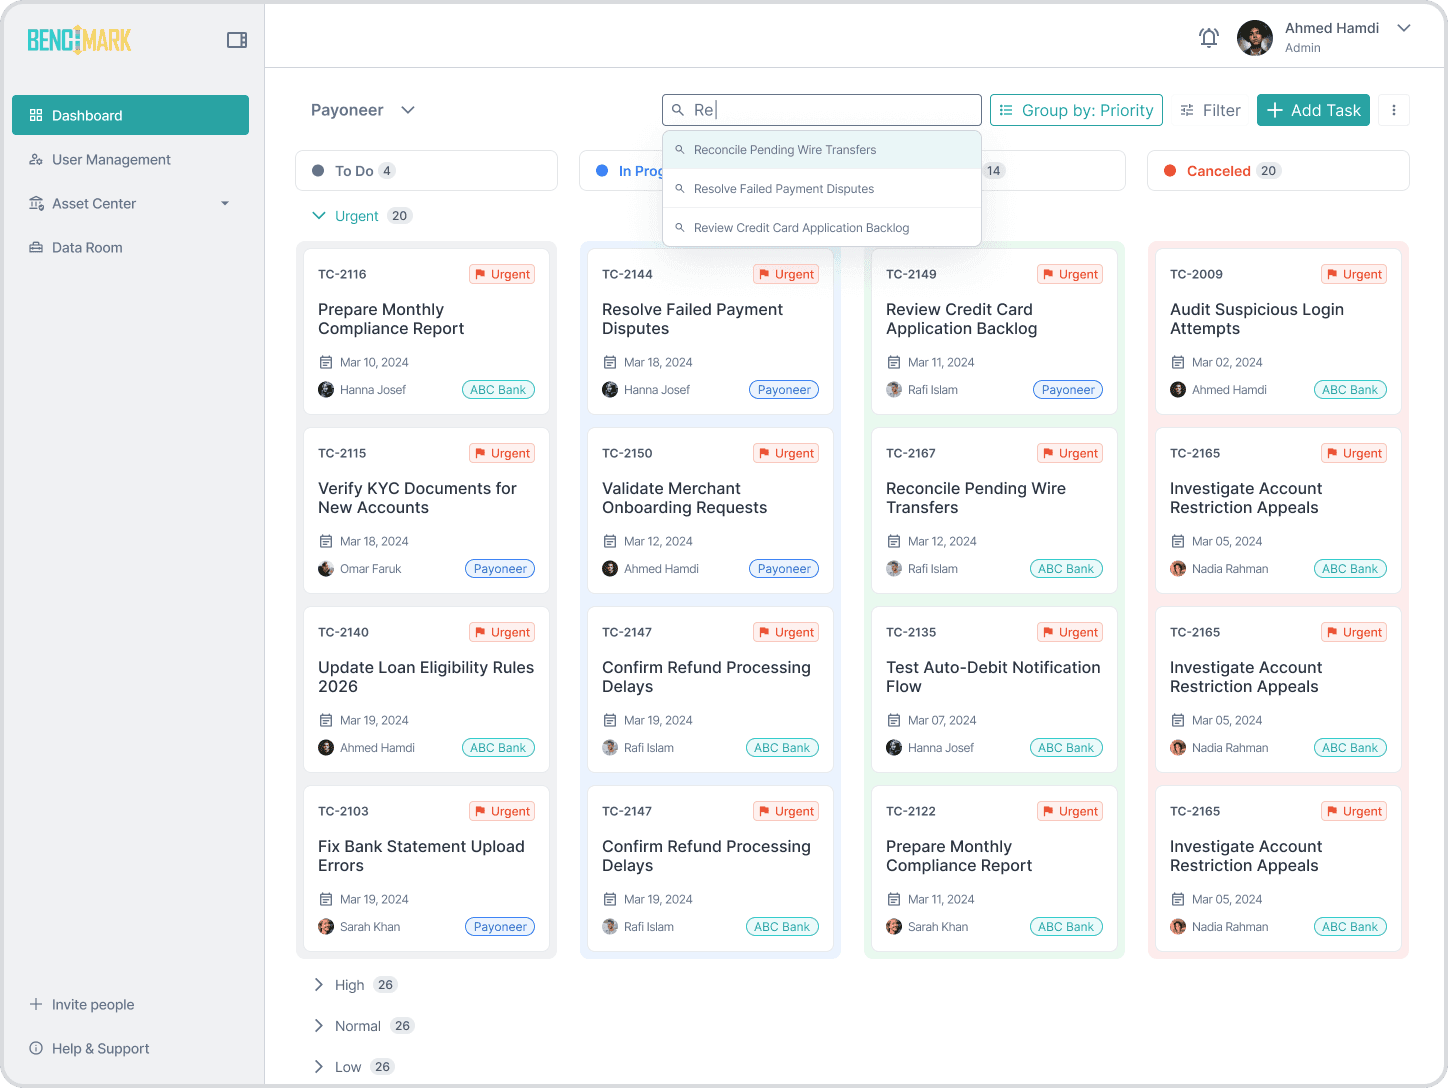Expand the Asset Center submenu arrow

225,203
